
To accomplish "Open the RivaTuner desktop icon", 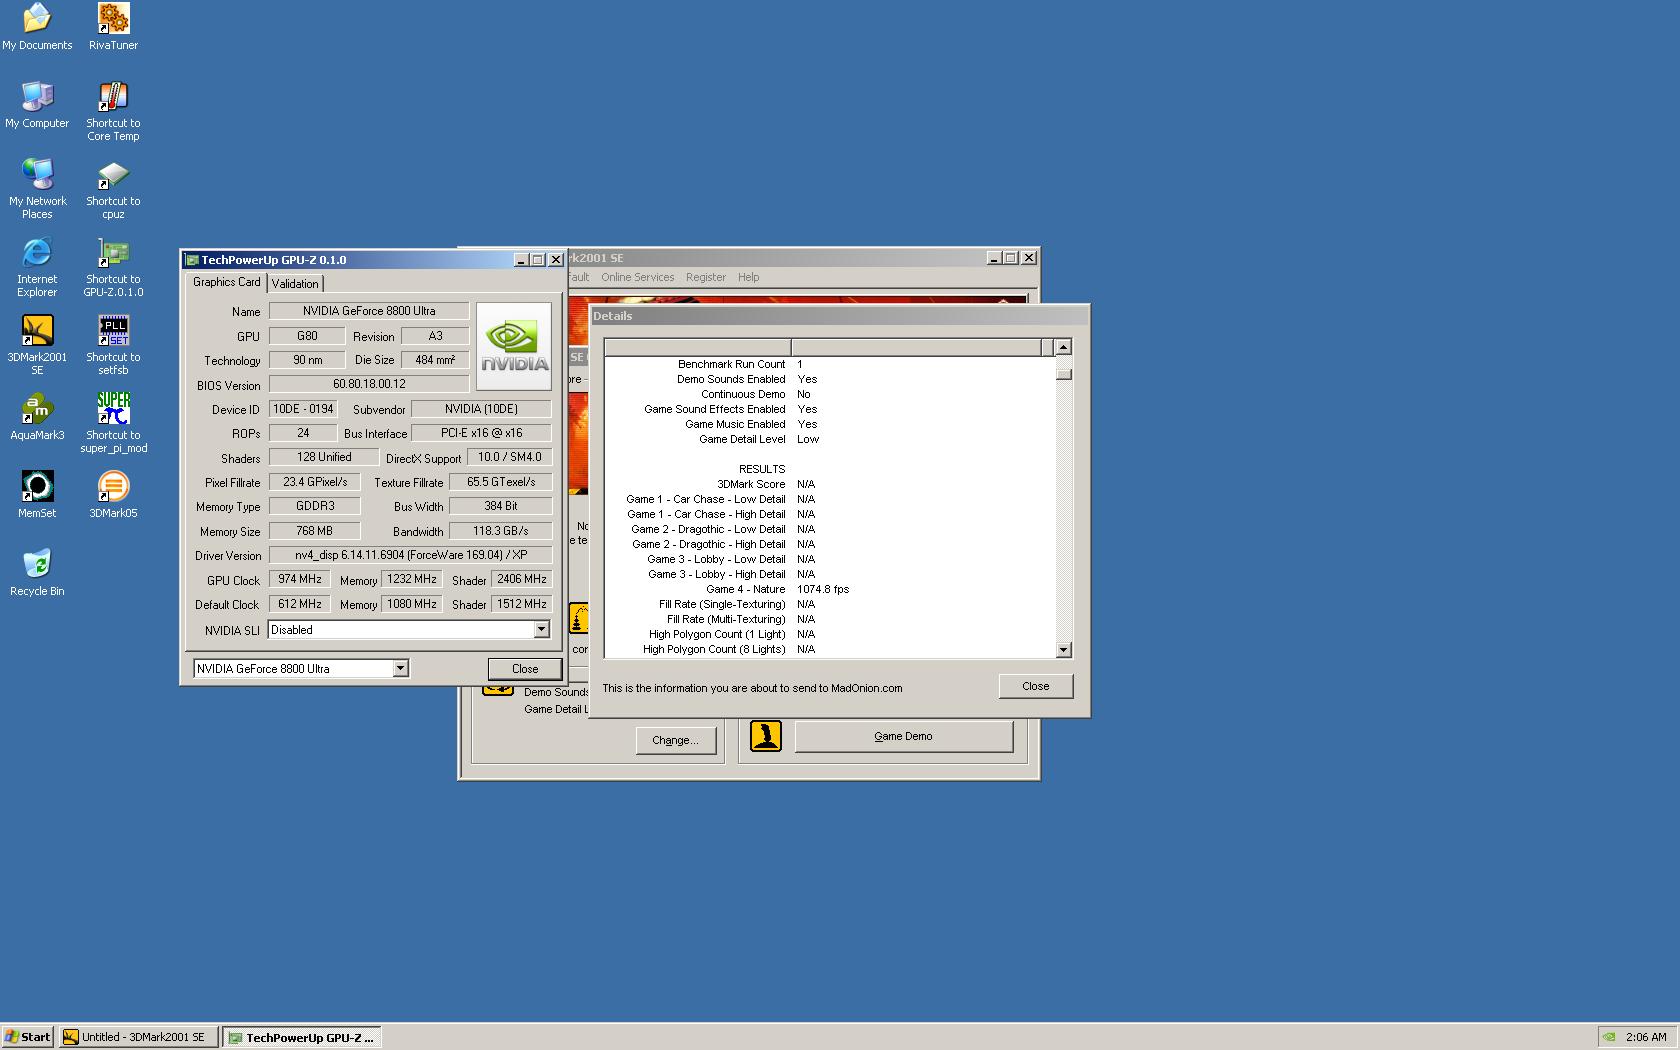I will (x=113, y=27).
